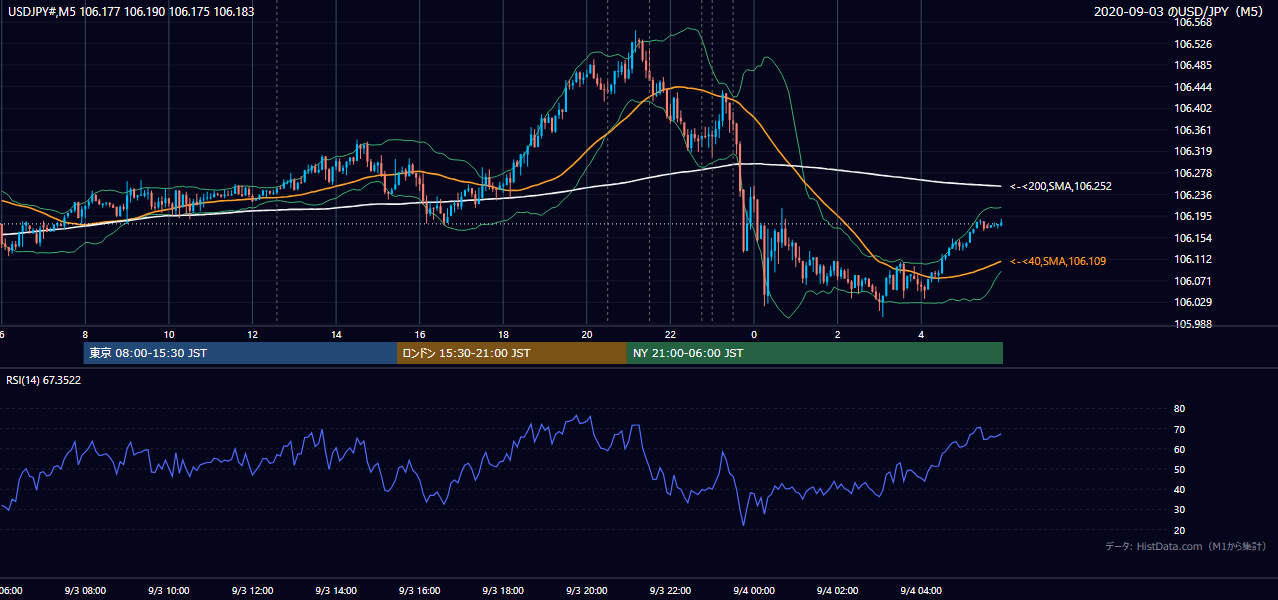
Task: Click RSI scale level 80
Action: (1179, 409)
